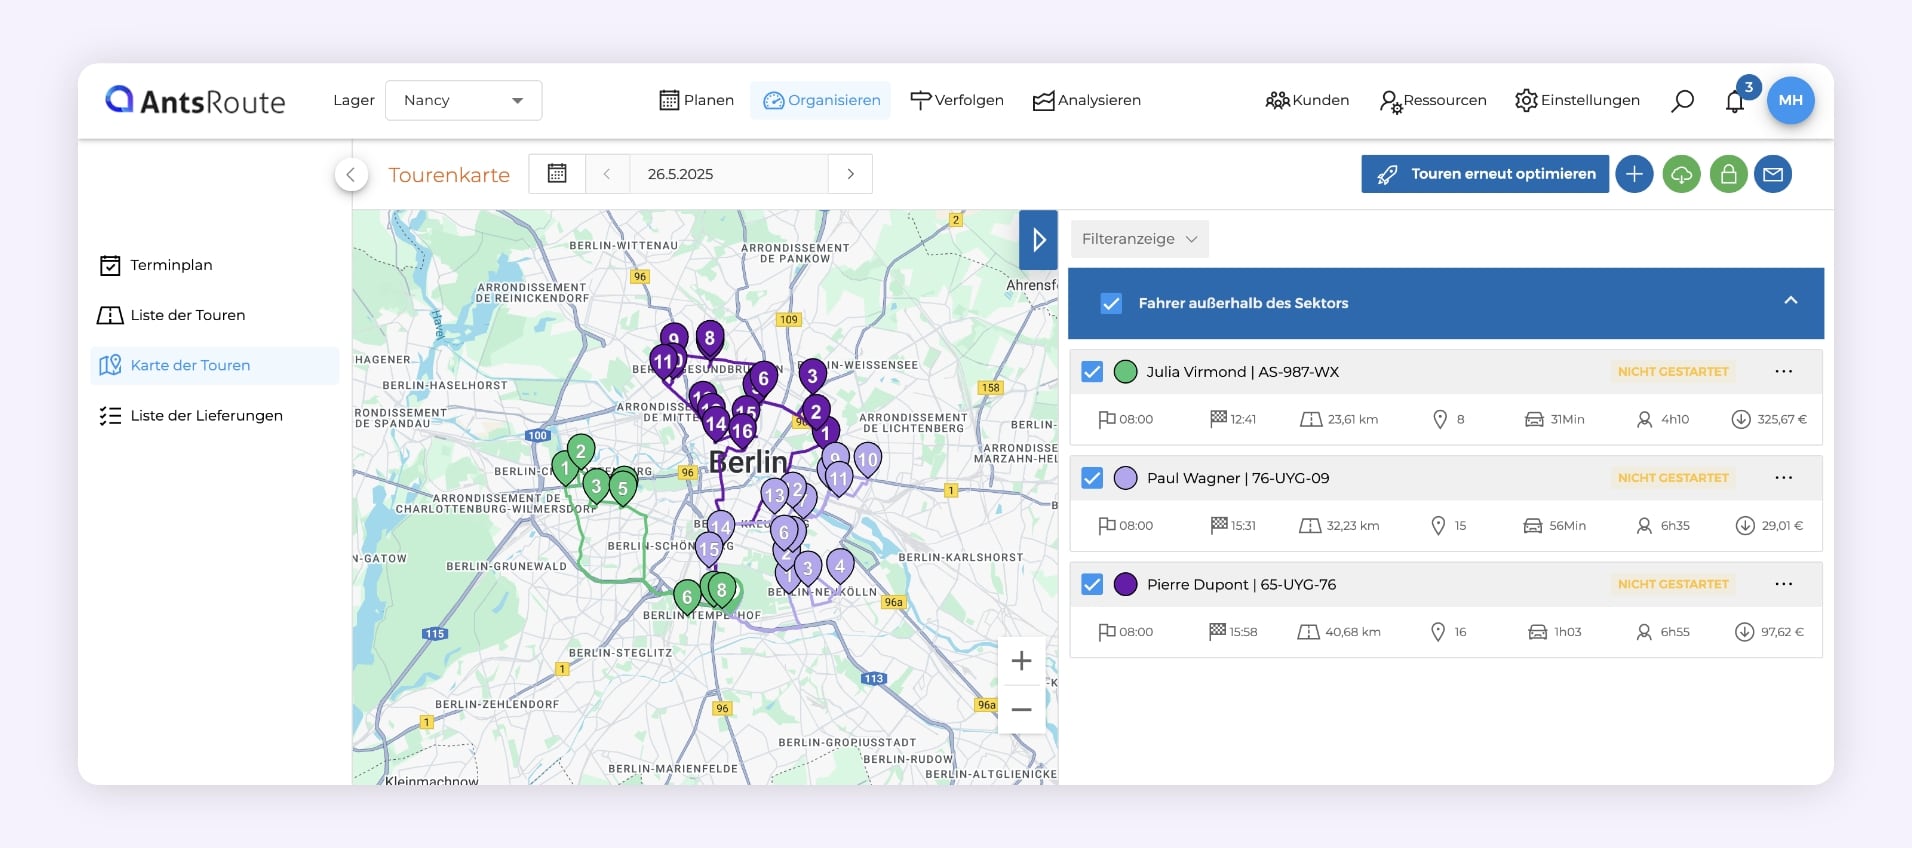Click the blue plus add button
This screenshot has width=1912, height=849.
pyautogui.click(x=1634, y=174)
